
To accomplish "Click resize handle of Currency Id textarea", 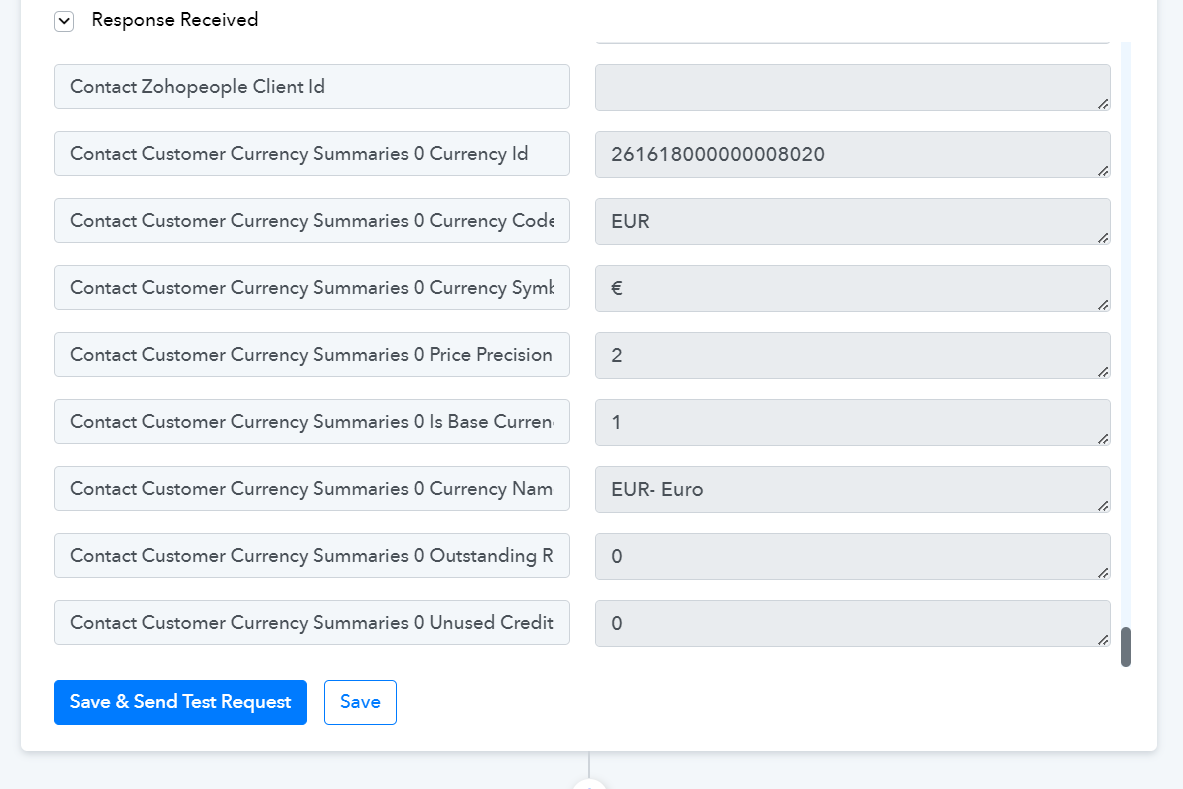I will 1103,171.
